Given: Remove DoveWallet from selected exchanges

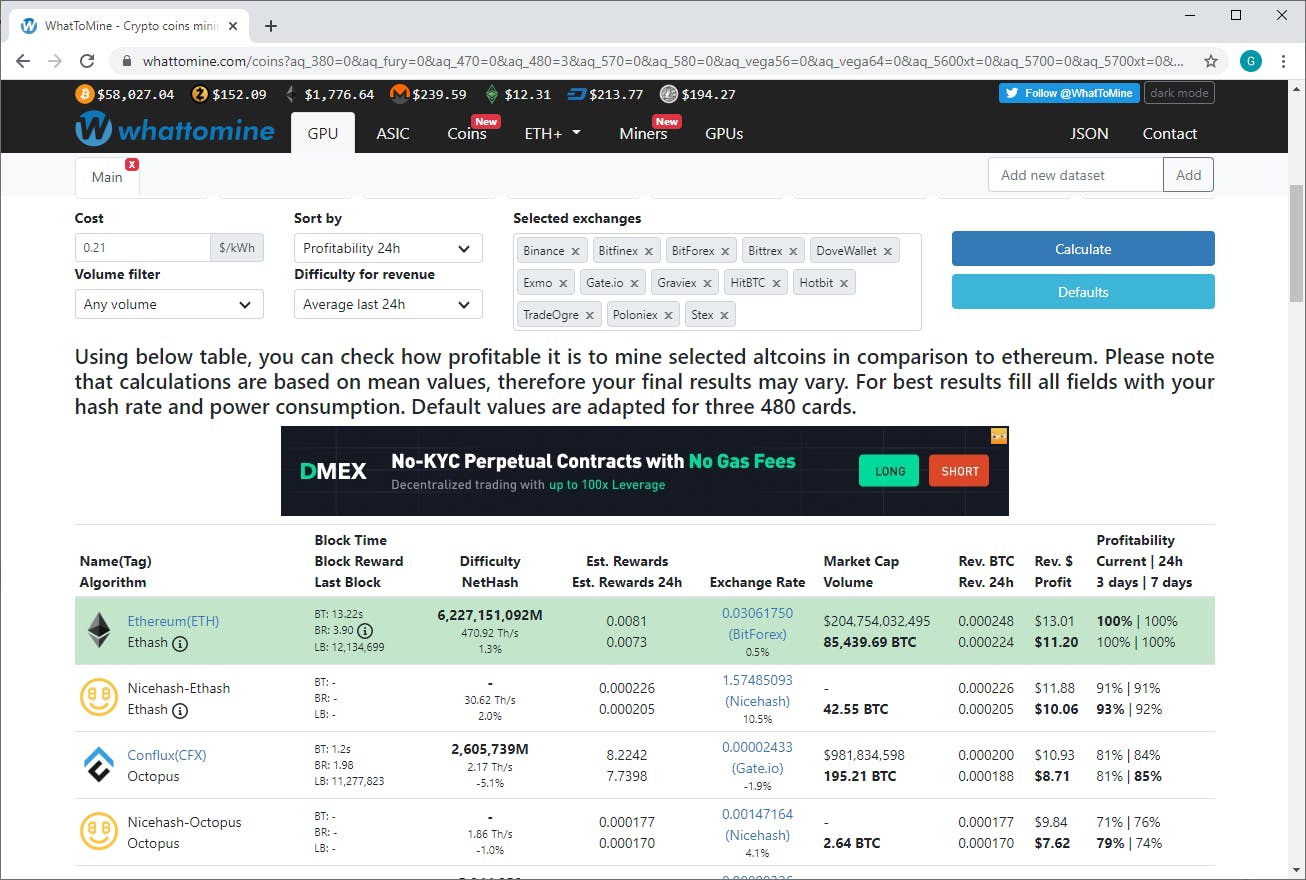Looking at the screenshot, I should [887, 251].
